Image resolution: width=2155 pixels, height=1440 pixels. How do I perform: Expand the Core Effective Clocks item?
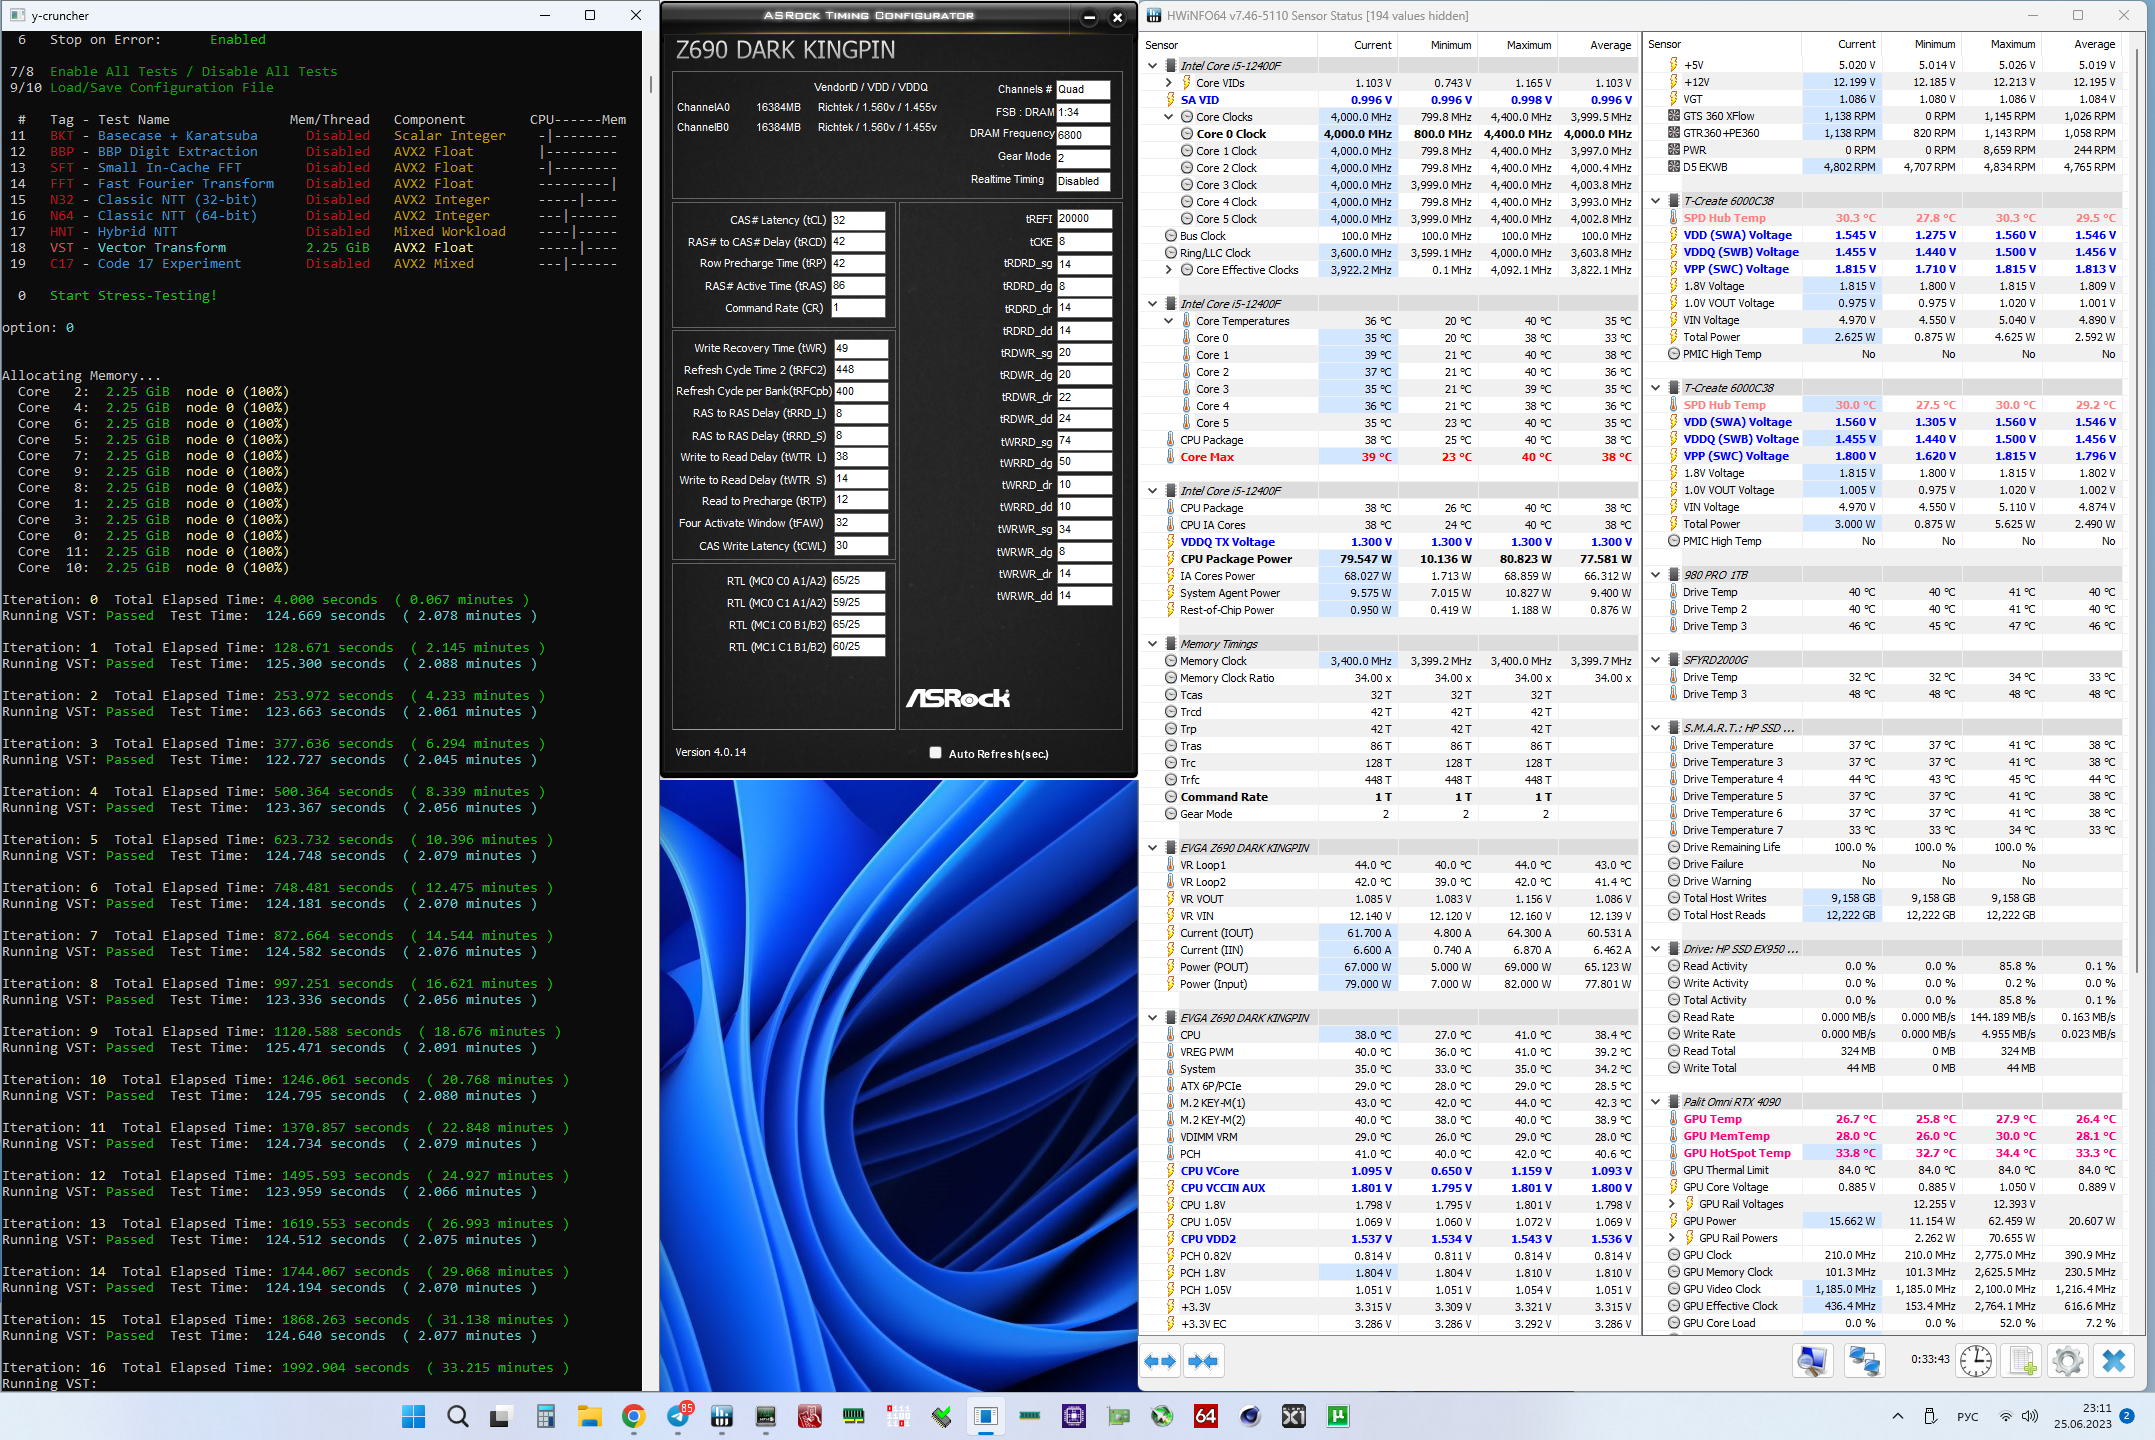pyautogui.click(x=1168, y=270)
